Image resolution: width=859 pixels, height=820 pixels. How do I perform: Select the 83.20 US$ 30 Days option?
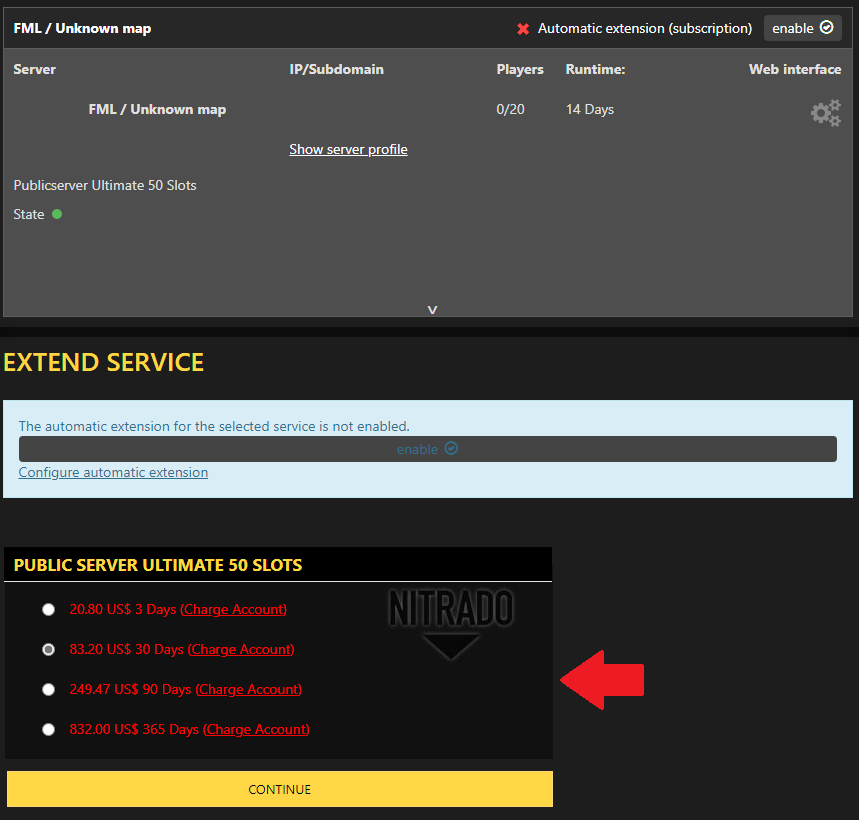(48, 649)
